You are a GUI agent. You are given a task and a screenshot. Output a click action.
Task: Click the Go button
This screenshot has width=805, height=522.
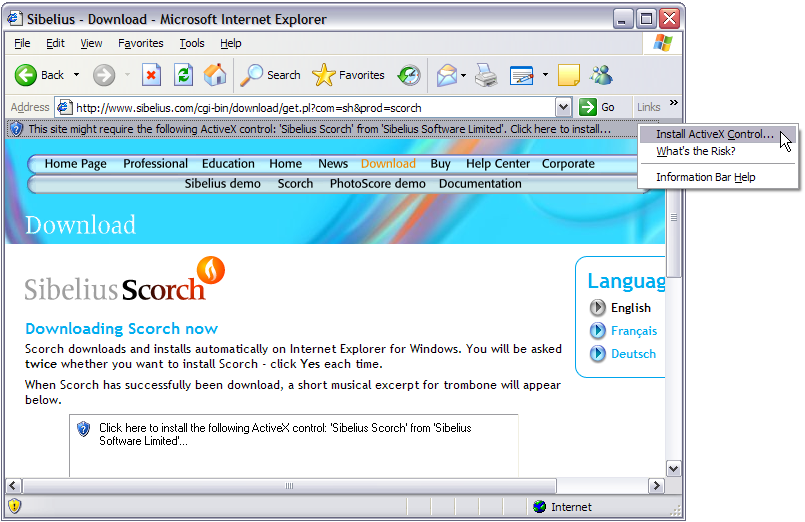coord(597,107)
